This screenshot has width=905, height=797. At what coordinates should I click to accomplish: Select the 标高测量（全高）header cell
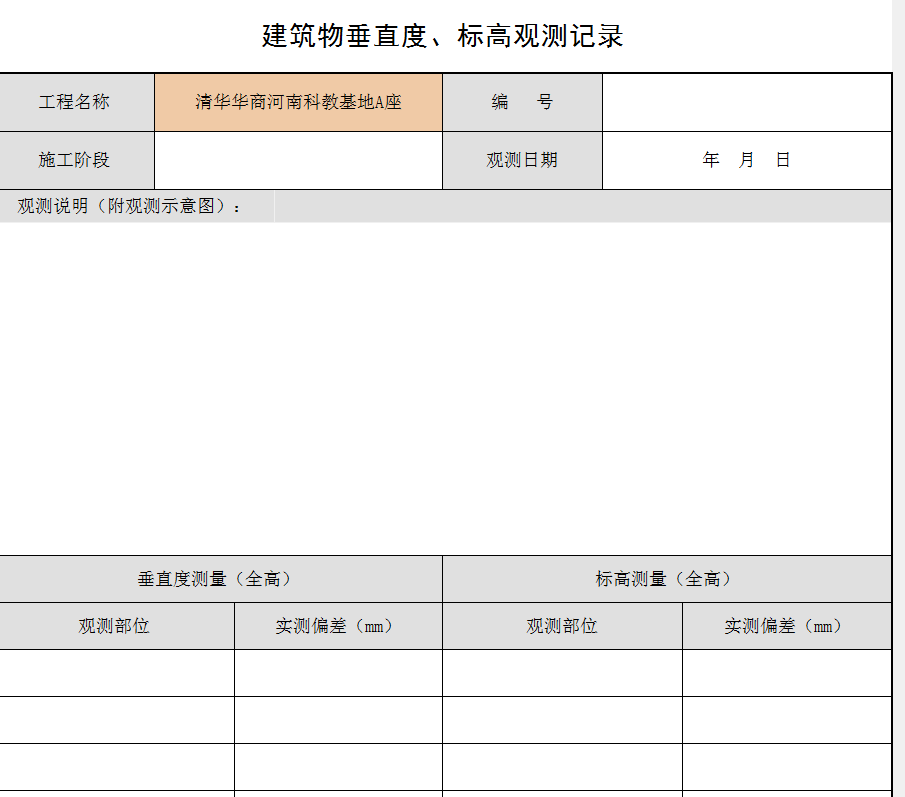pos(666,579)
